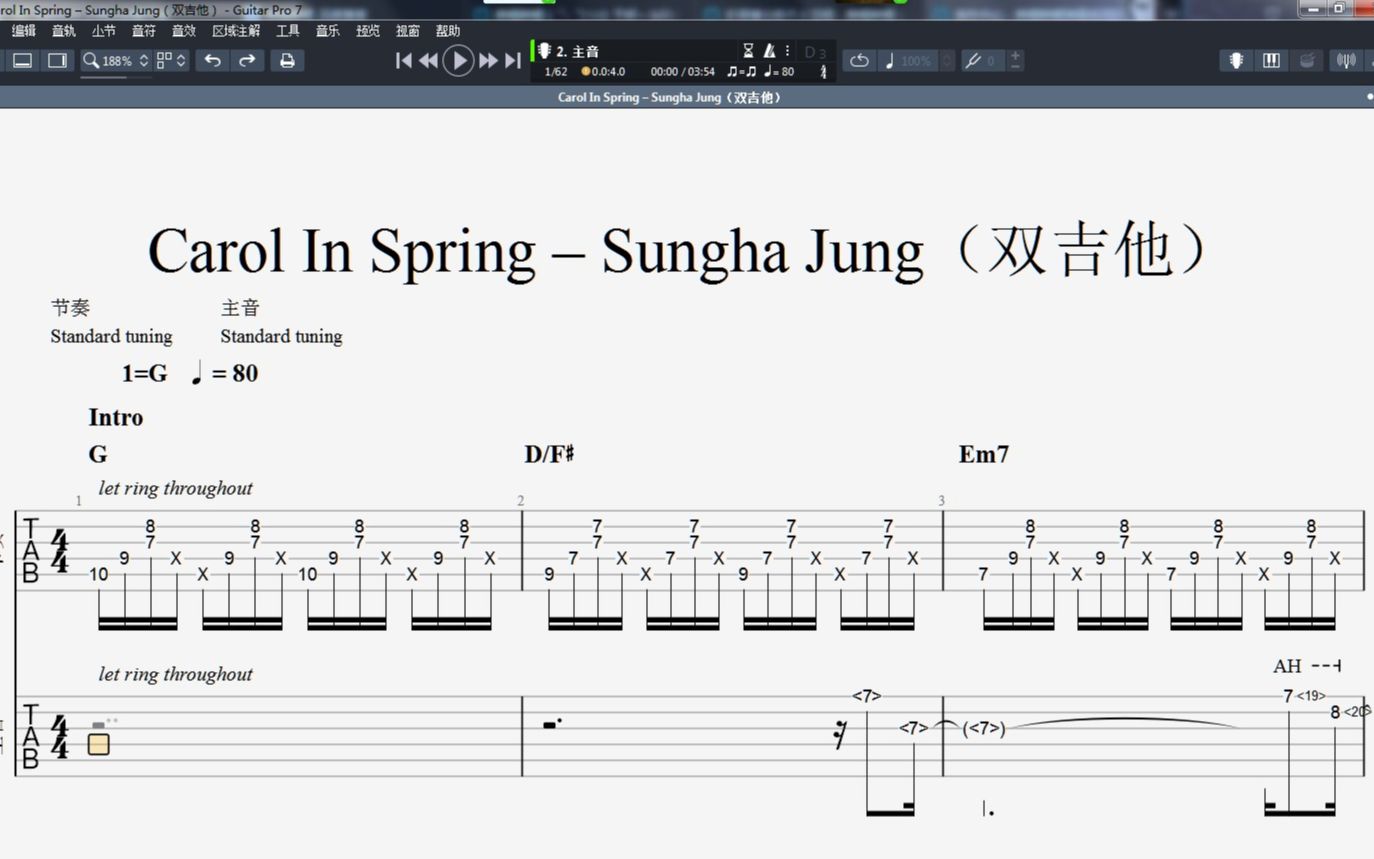Click the tuning fork icon in the transport display
Viewport: 1374px width, 859px height.
[824, 72]
